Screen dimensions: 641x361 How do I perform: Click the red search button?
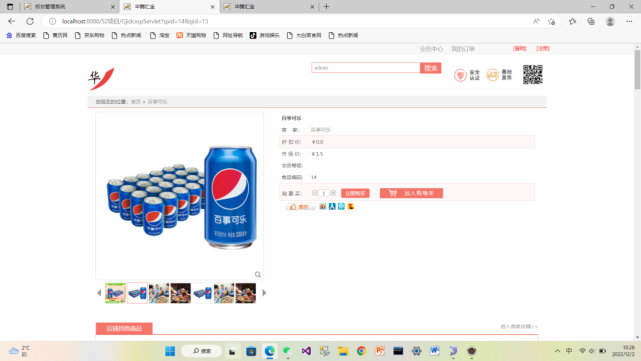point(430,68)
